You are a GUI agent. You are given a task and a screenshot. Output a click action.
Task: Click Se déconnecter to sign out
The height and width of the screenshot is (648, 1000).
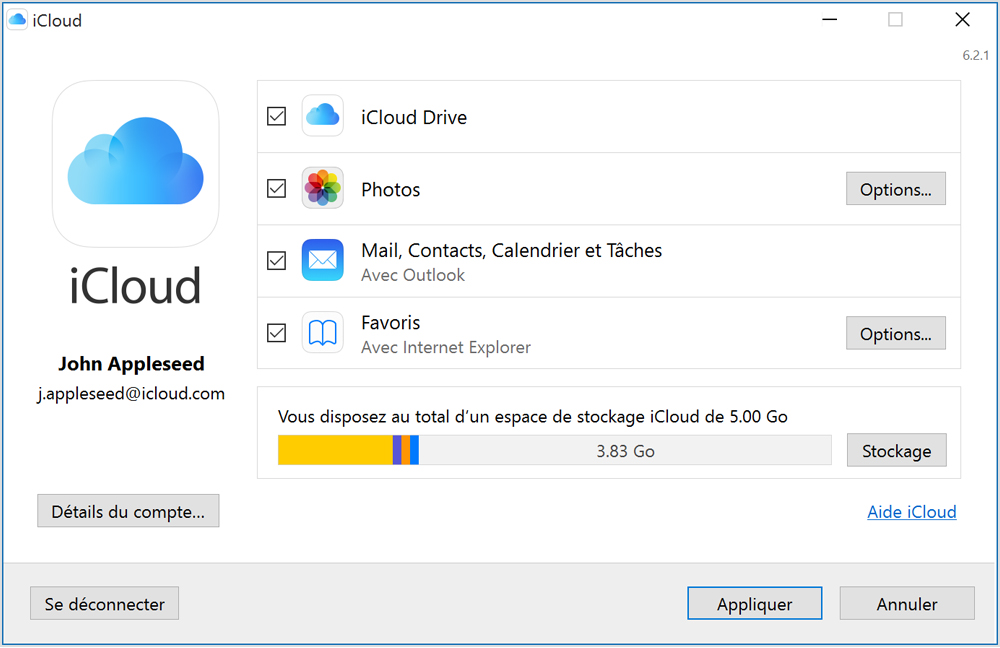[x=104, y=603]
